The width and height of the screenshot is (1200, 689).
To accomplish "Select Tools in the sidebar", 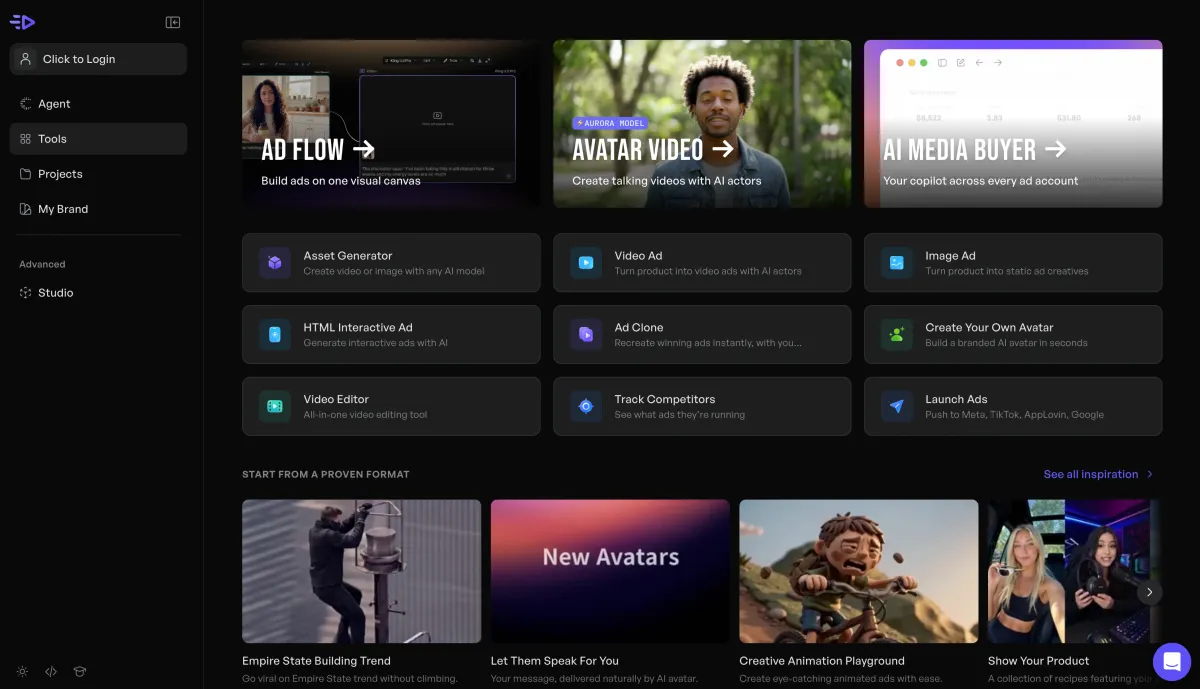I will pos(98,139).
